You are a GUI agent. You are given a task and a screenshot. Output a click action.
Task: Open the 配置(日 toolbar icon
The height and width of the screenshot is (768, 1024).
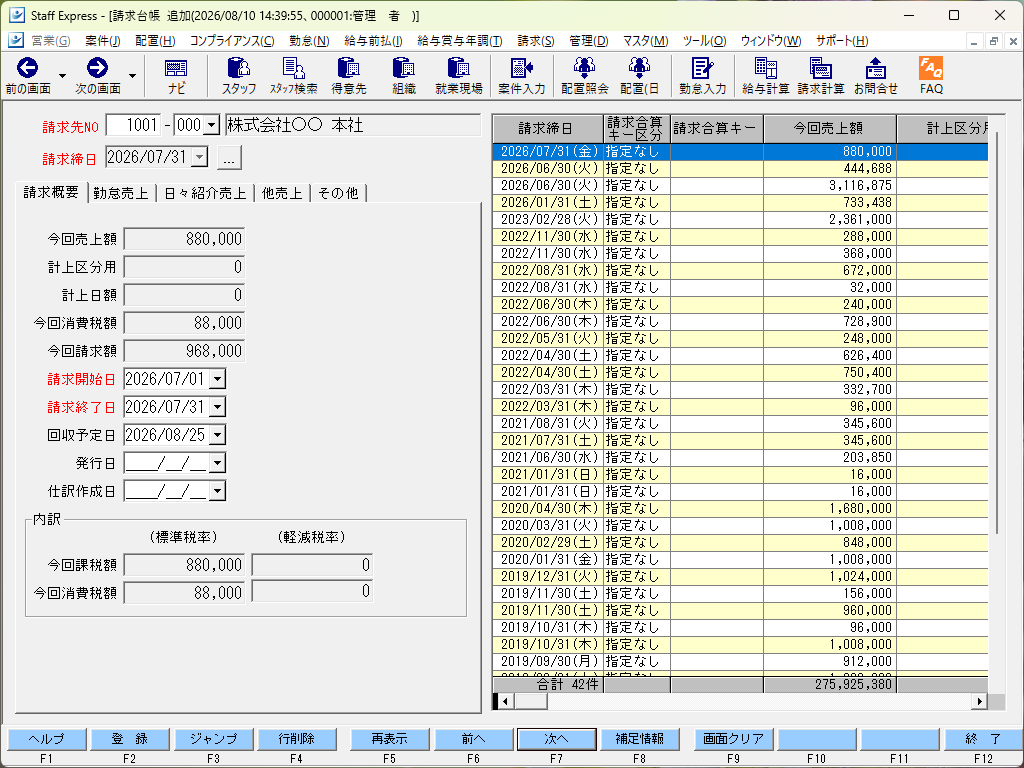click(x=639, y=76)
